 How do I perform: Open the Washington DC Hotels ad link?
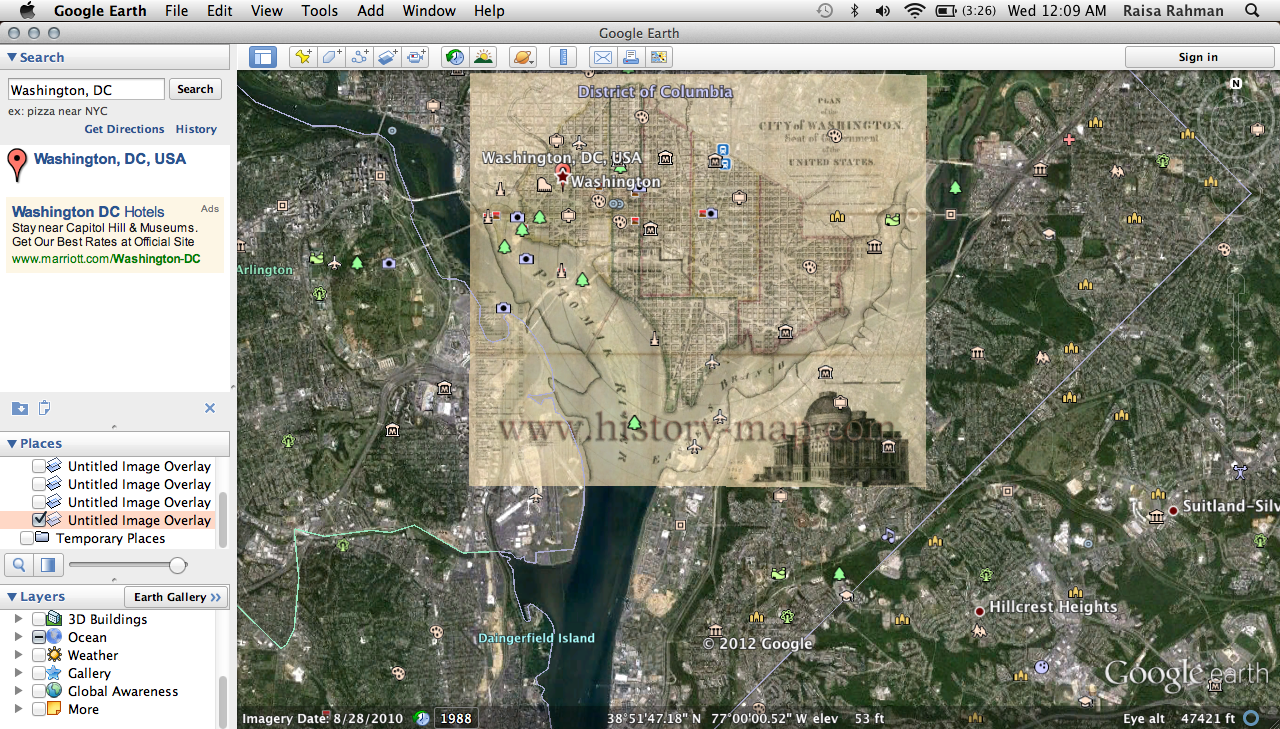pos(88,212)
